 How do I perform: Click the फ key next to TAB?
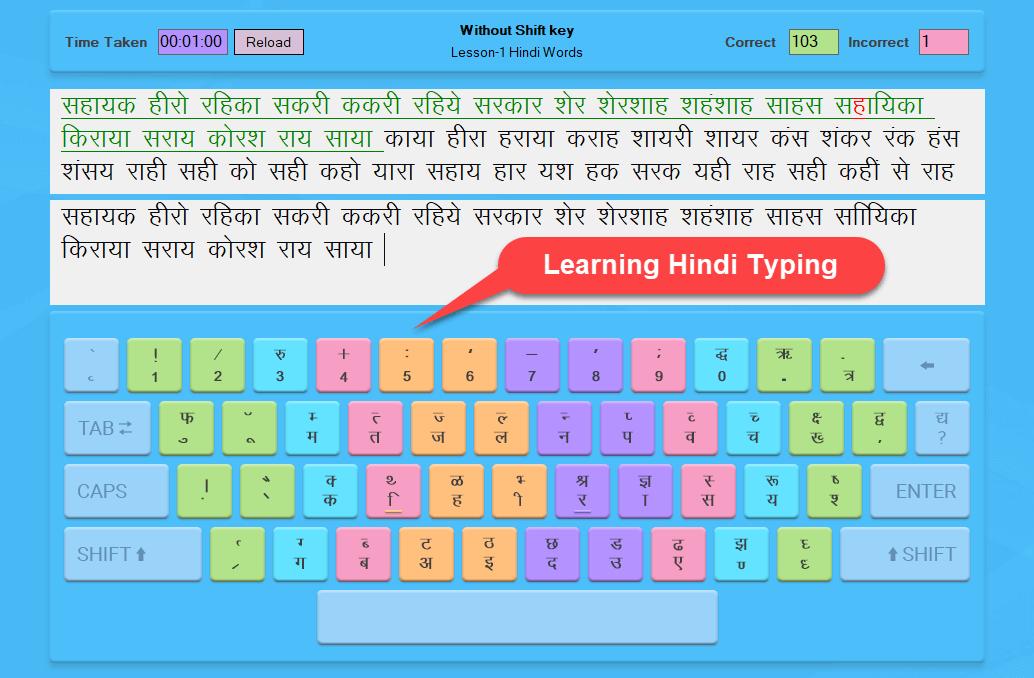coord(186,428)
